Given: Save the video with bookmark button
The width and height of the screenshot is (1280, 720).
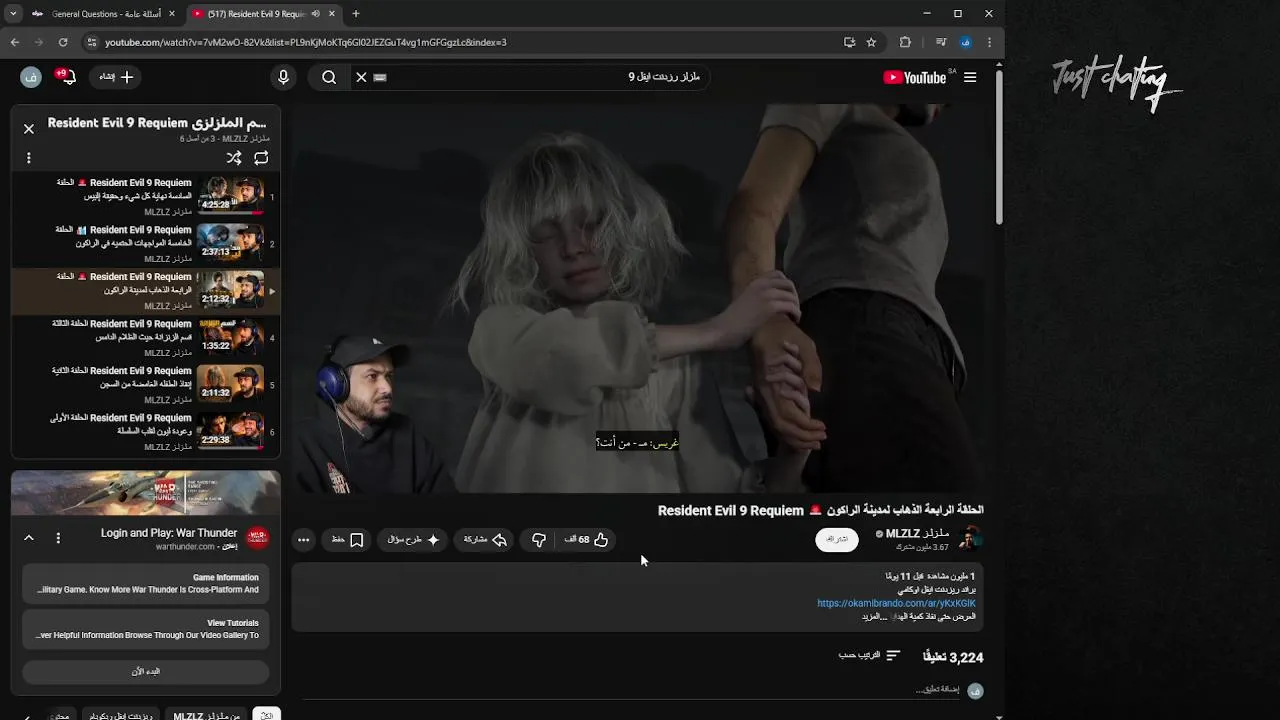Looking at the screenshot, I should point(348,540).
